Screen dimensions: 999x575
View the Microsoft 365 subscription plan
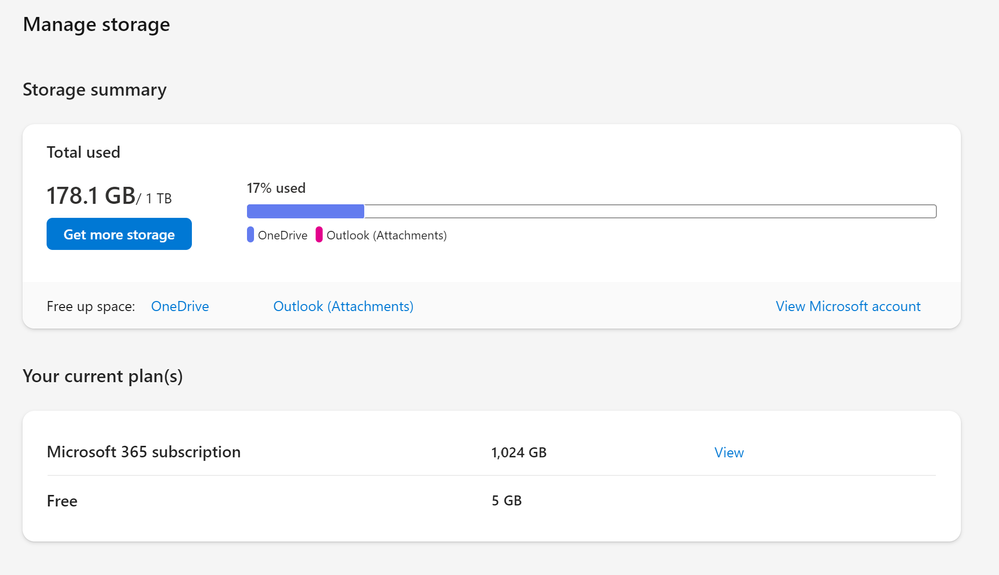click(729, 452)
